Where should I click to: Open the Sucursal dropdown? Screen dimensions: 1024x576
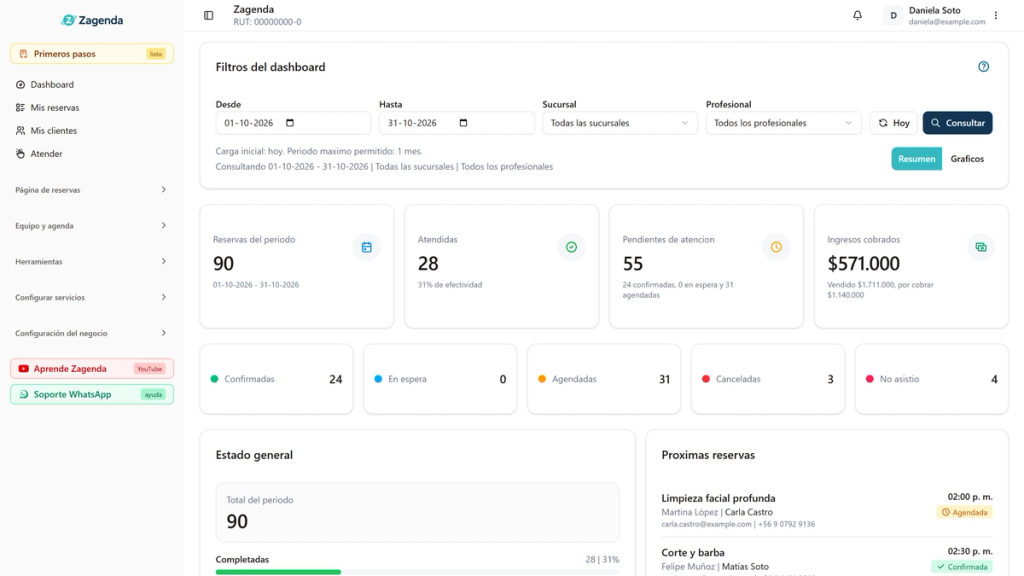click(620, 123)
